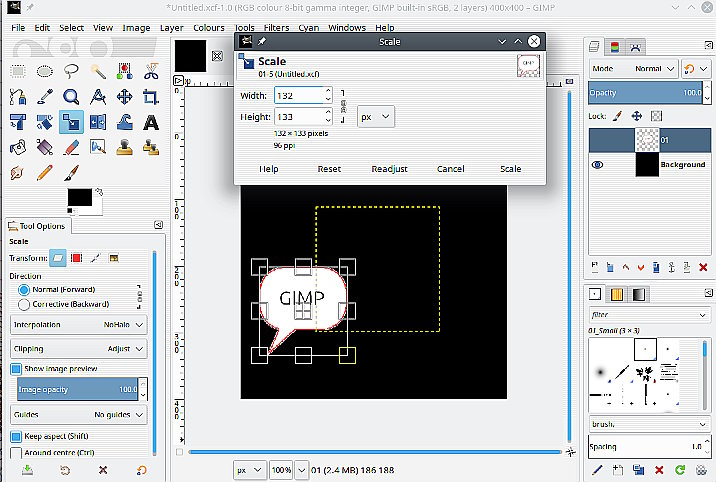Choose the Text tool
Screen dimensions: 716x482
click(x=151, y=123)
